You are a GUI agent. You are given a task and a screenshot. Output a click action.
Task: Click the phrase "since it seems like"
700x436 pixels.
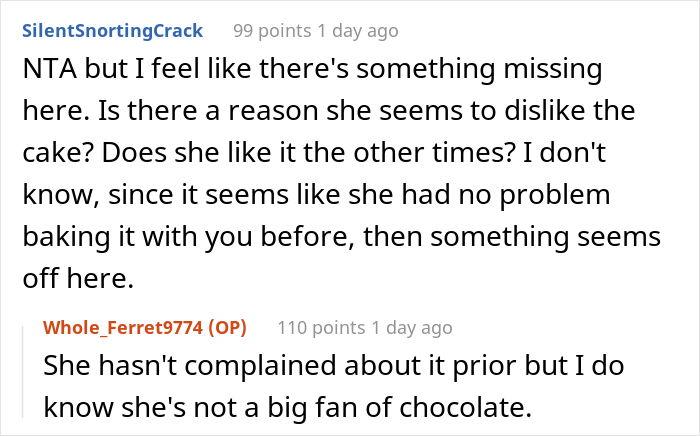pyautogui.click(x=225, y=195)
